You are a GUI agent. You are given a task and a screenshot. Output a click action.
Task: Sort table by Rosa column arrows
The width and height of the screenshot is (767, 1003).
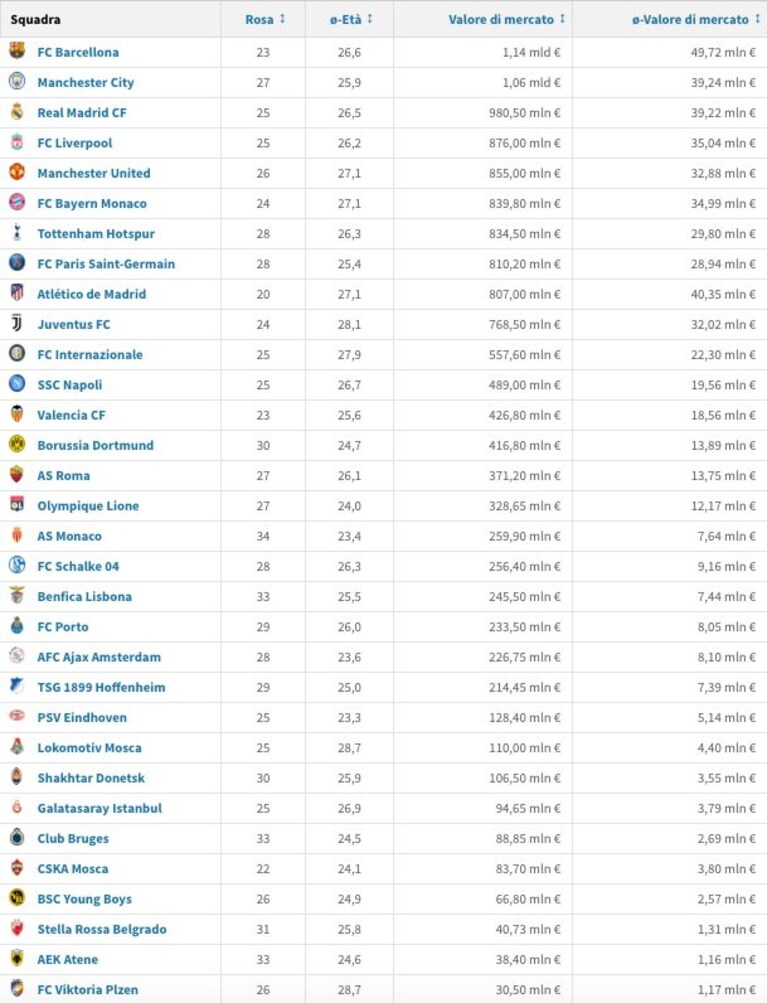pos(282,19)
